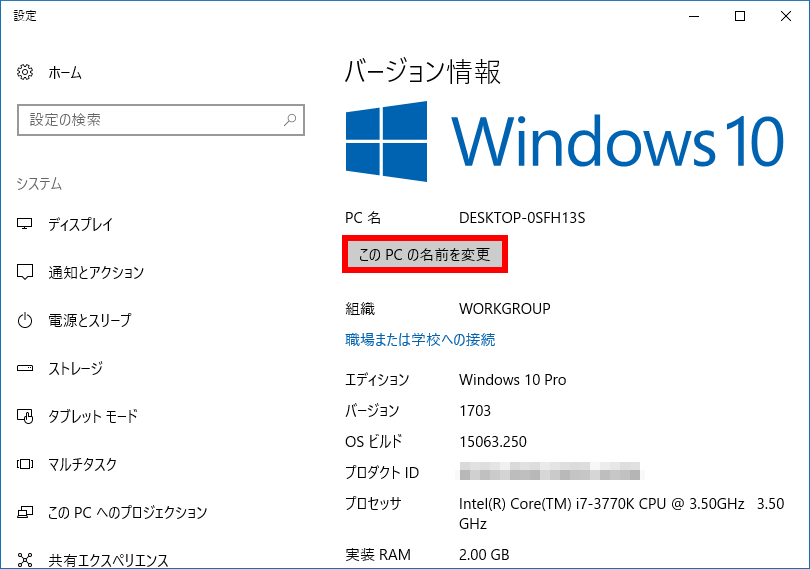Viewport: 810px width, 569px height.
Task: Click the Home gear icon
Action: [25, 72]
